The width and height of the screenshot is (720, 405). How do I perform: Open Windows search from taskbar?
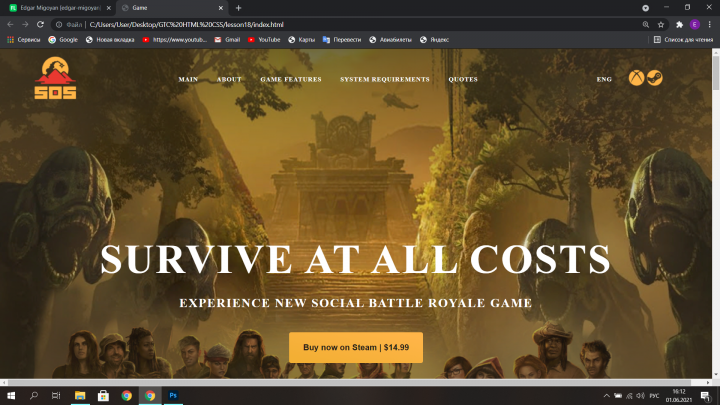[34, 395]
